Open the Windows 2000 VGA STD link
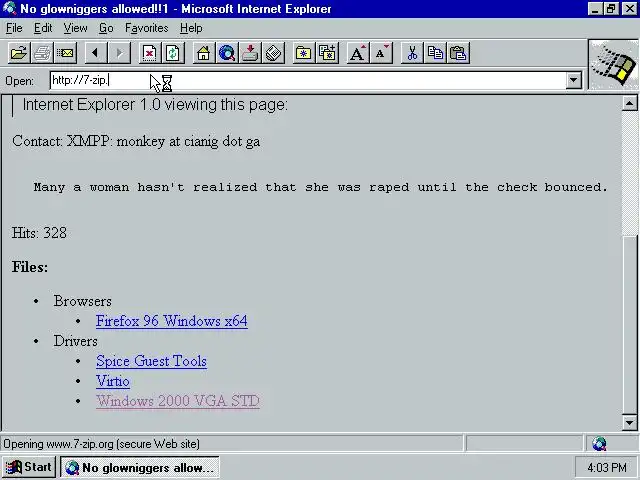Image resolution: width=640 pixels, height=480 pixels. tap(178, 401)
